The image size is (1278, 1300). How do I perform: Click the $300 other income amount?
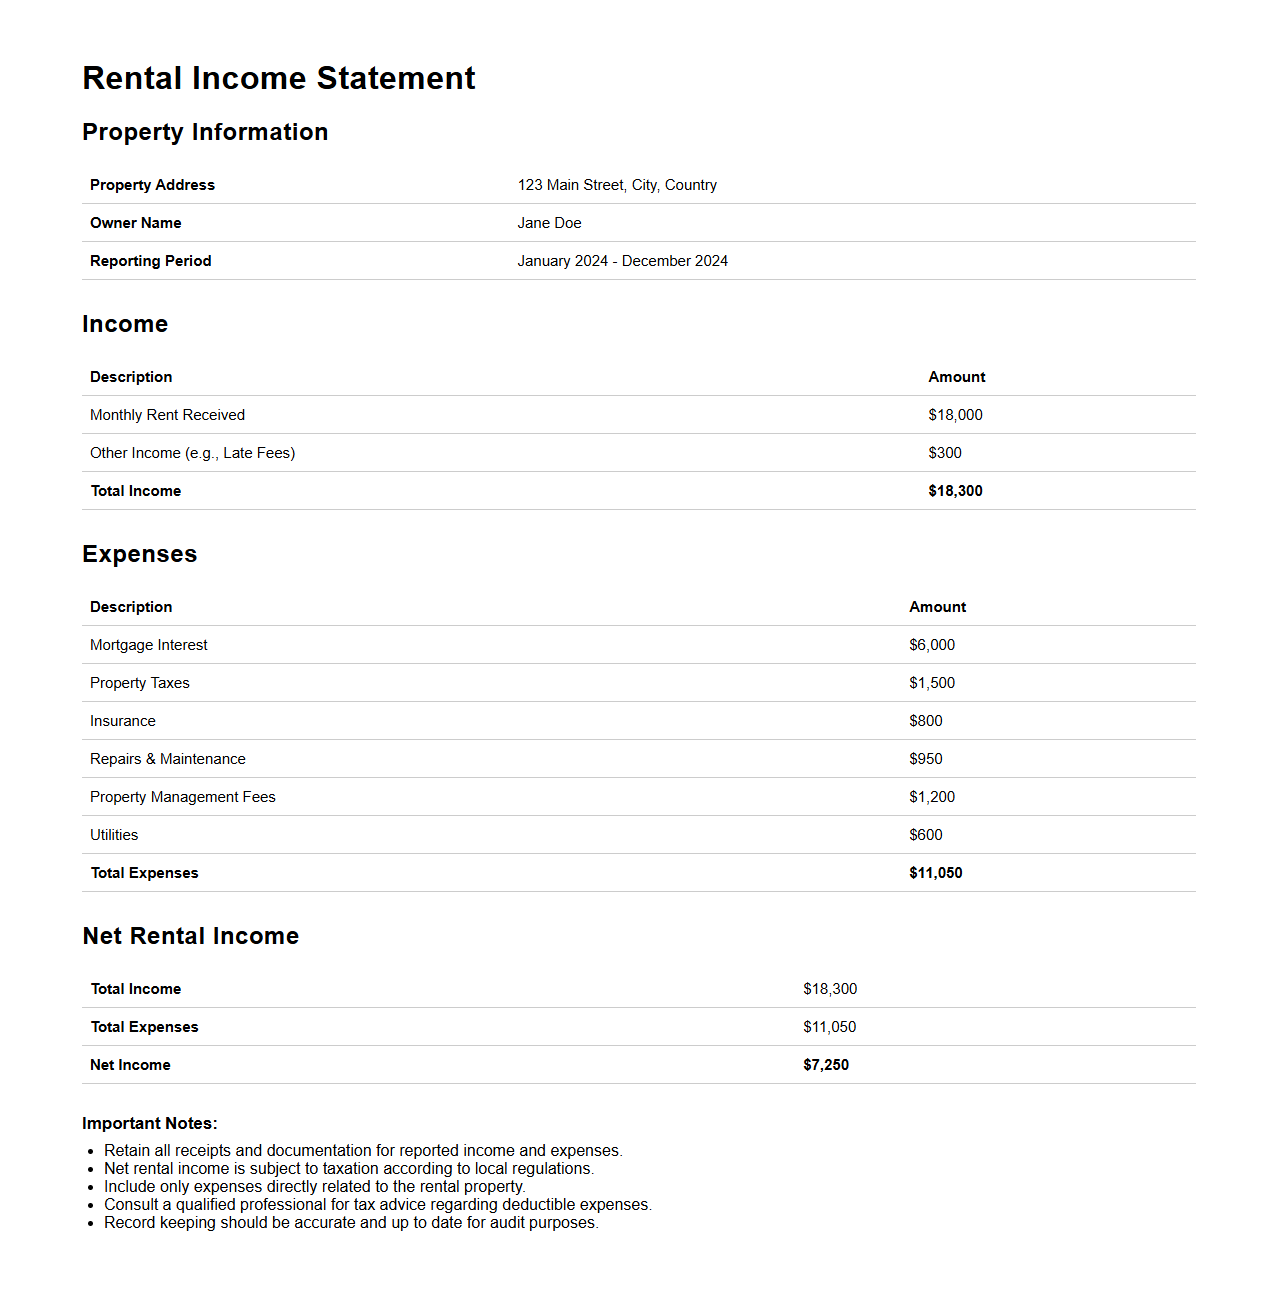coord(944,453)
